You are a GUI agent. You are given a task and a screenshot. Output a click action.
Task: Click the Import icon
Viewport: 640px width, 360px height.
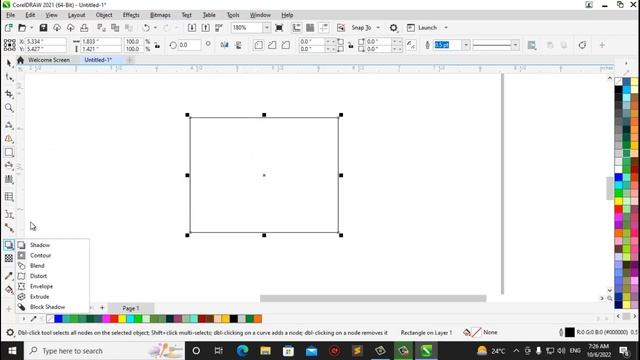192,28
